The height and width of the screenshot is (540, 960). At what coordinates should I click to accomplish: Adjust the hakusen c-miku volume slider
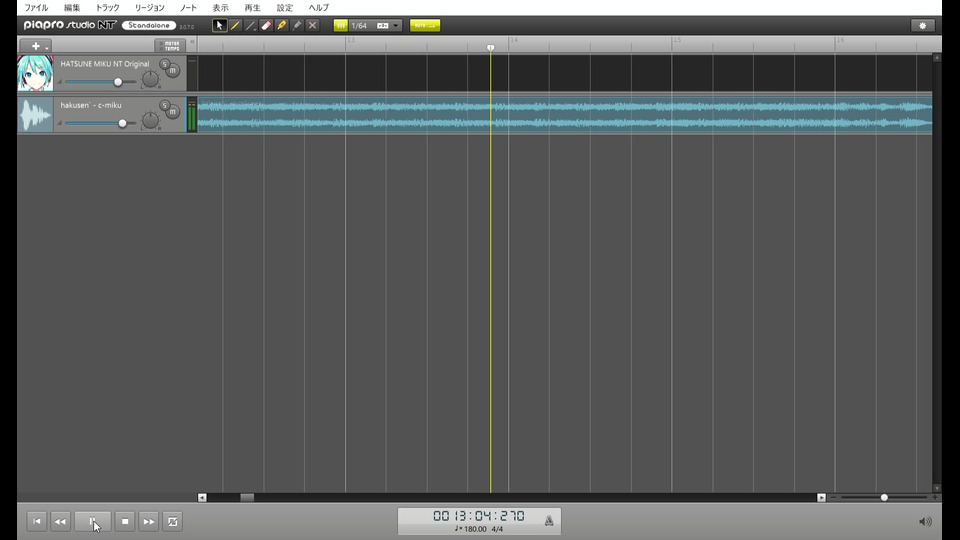coord(122,124)
